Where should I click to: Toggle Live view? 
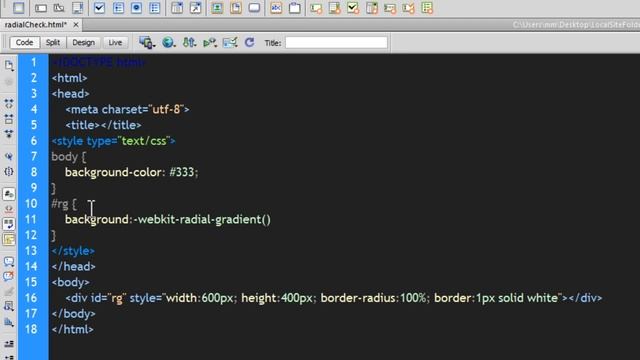pos(115,42)
